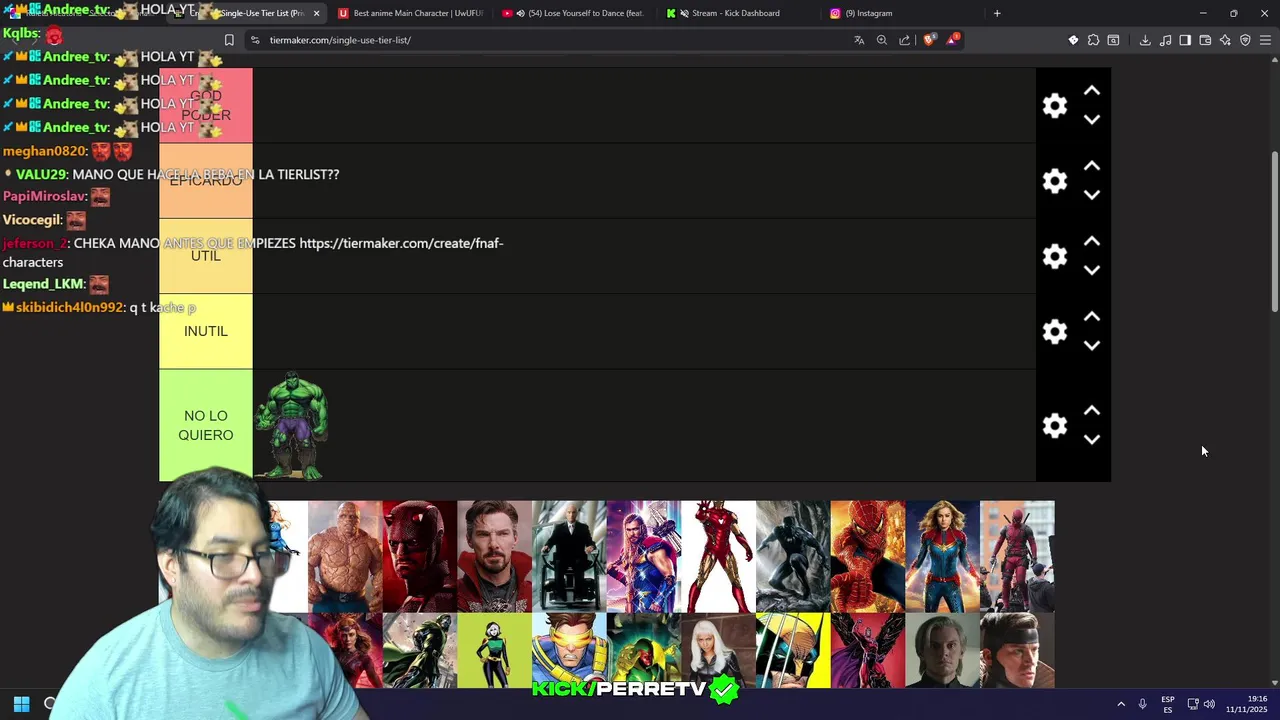Open the extensions puzzle icon
The image size is (1280, 720).
(1093, 40)
